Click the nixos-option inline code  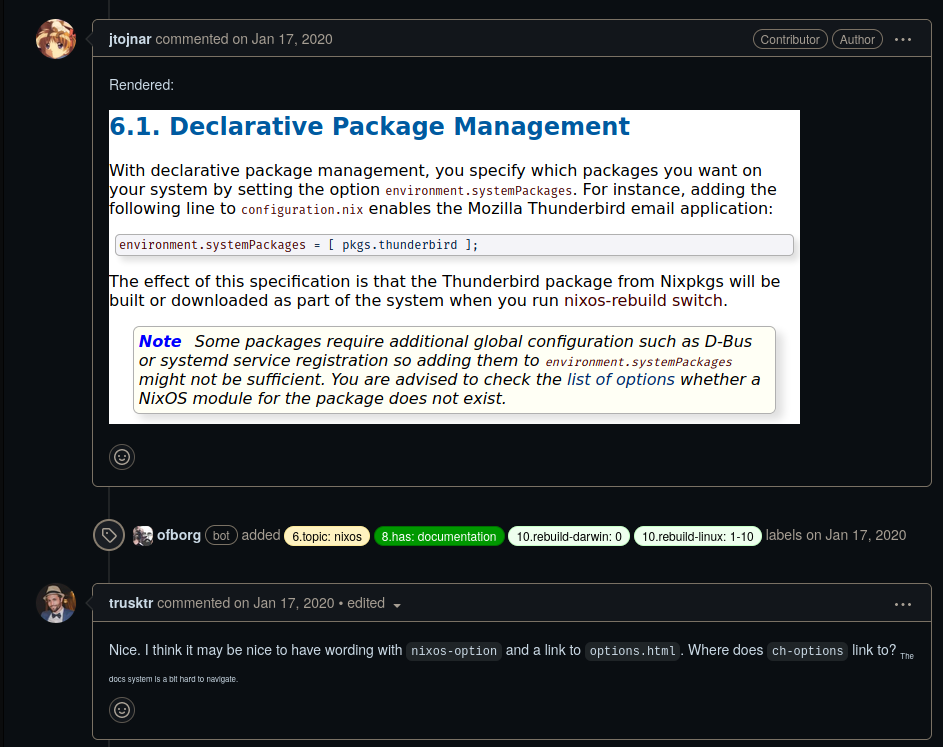[x=453, y=651]
